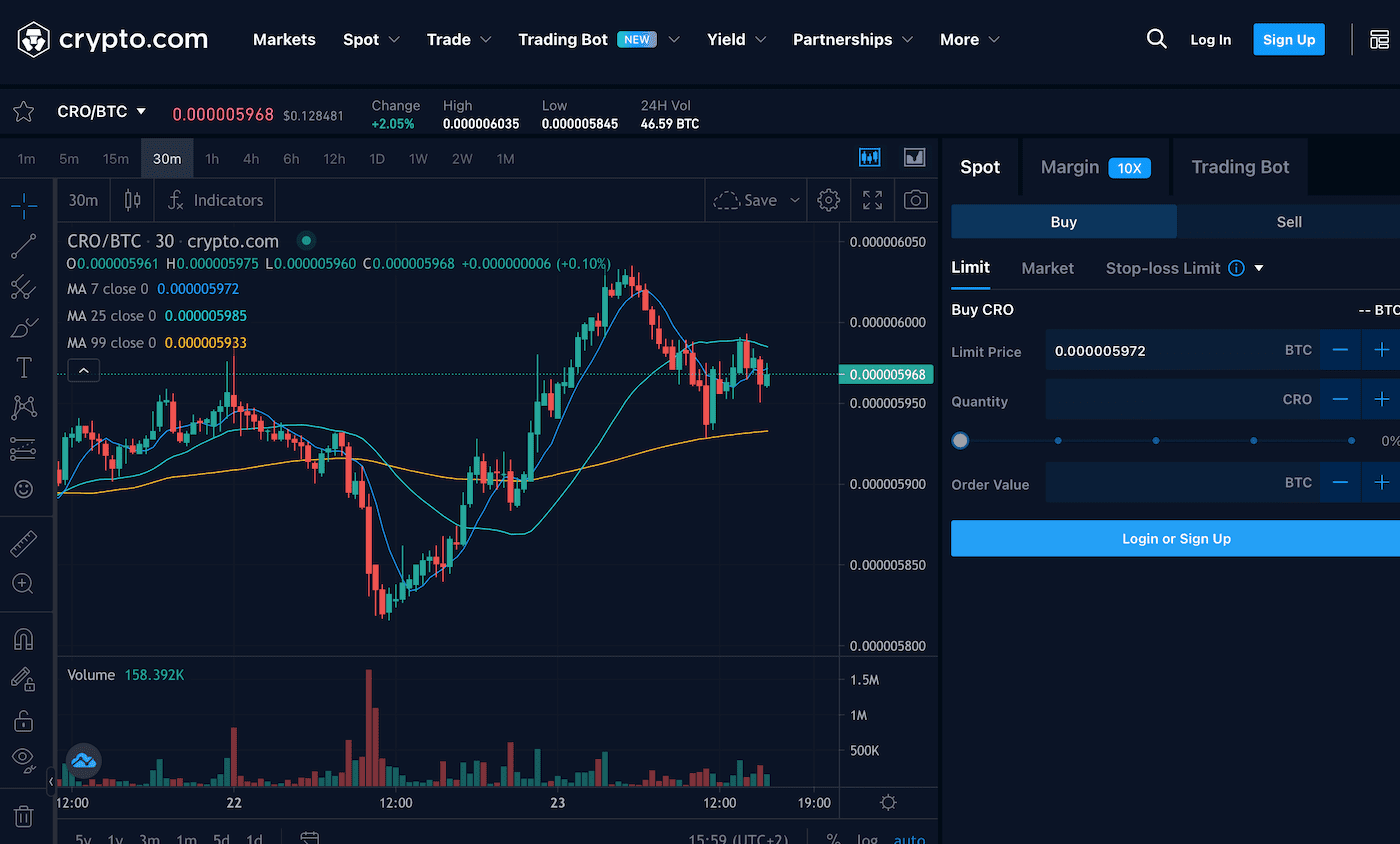Enter fullscreen chart mode

(872, 200)
